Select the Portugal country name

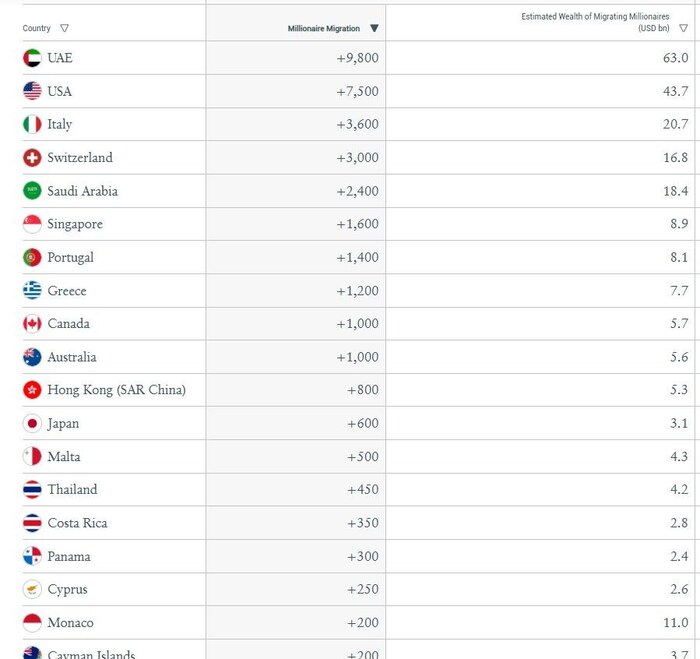(70, 257)
